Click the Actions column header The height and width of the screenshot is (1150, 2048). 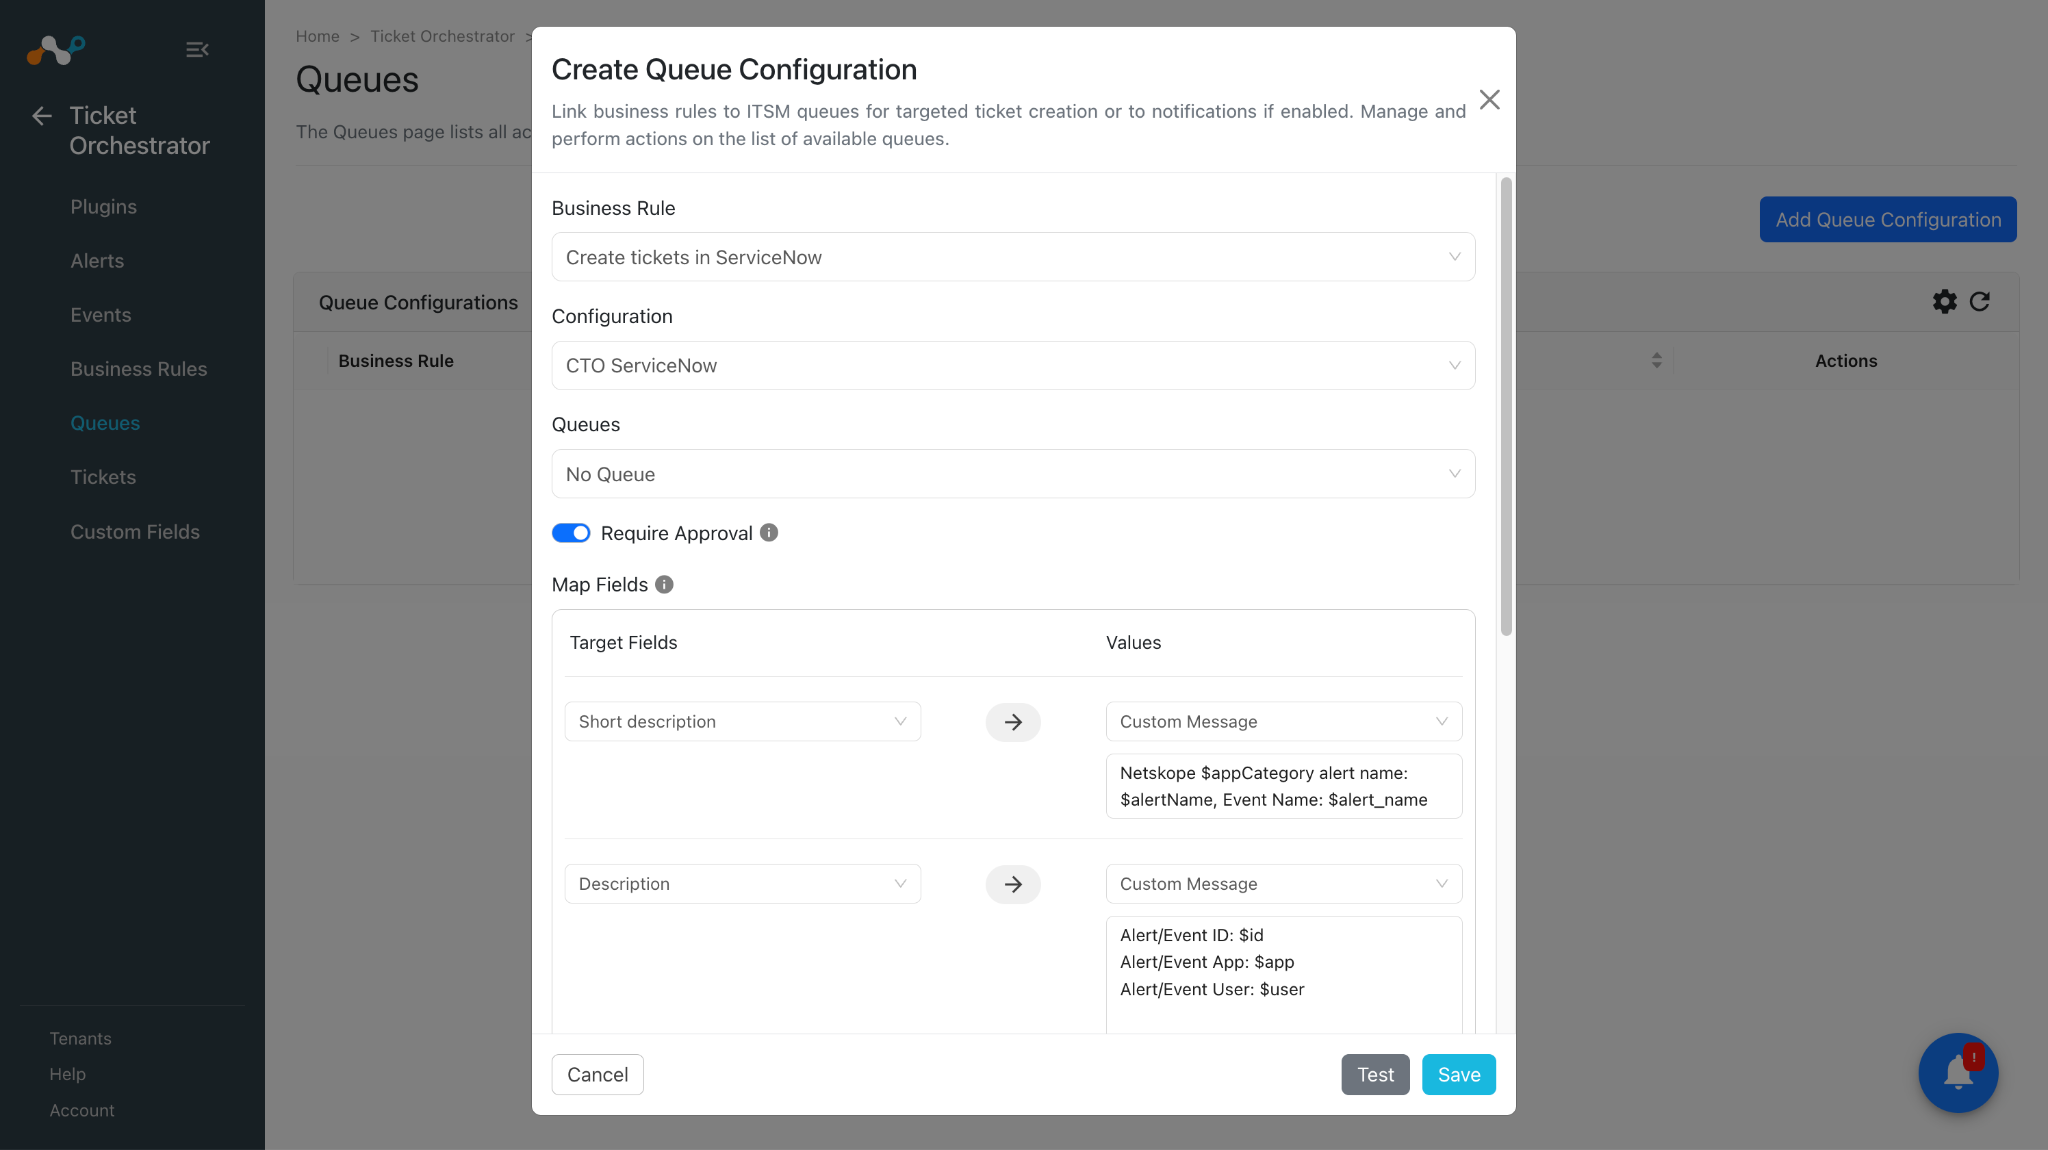click(x=1846, y=361)
